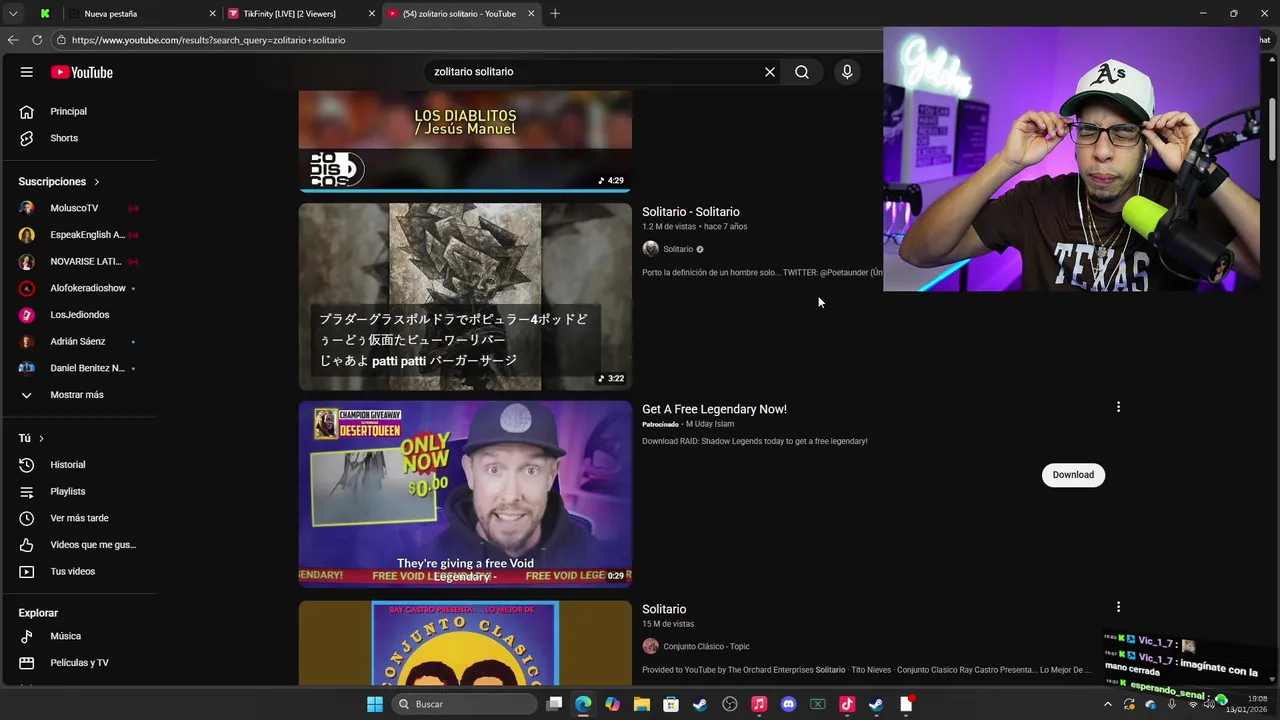The width and height of the screenshot is (1280, 720).
Task: Click '15 M de vistas' under Solitario
Action: [x=668, y=624]
